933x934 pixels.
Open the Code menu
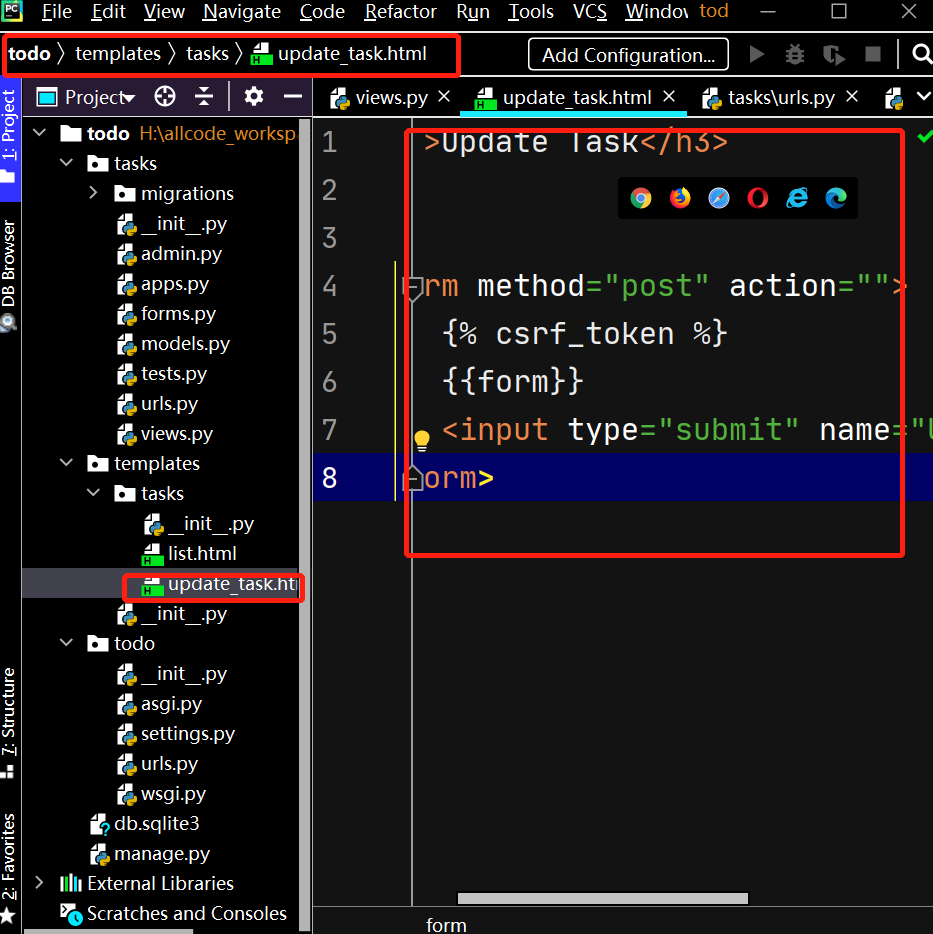(x=322, y=11)
